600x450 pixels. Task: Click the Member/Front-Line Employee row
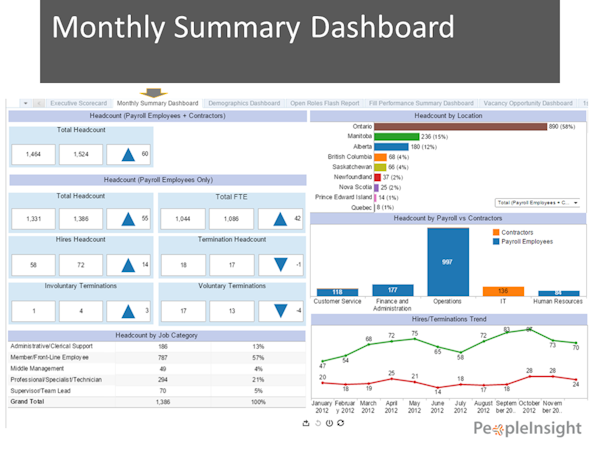pyautogui.click(x=157, y=357)
